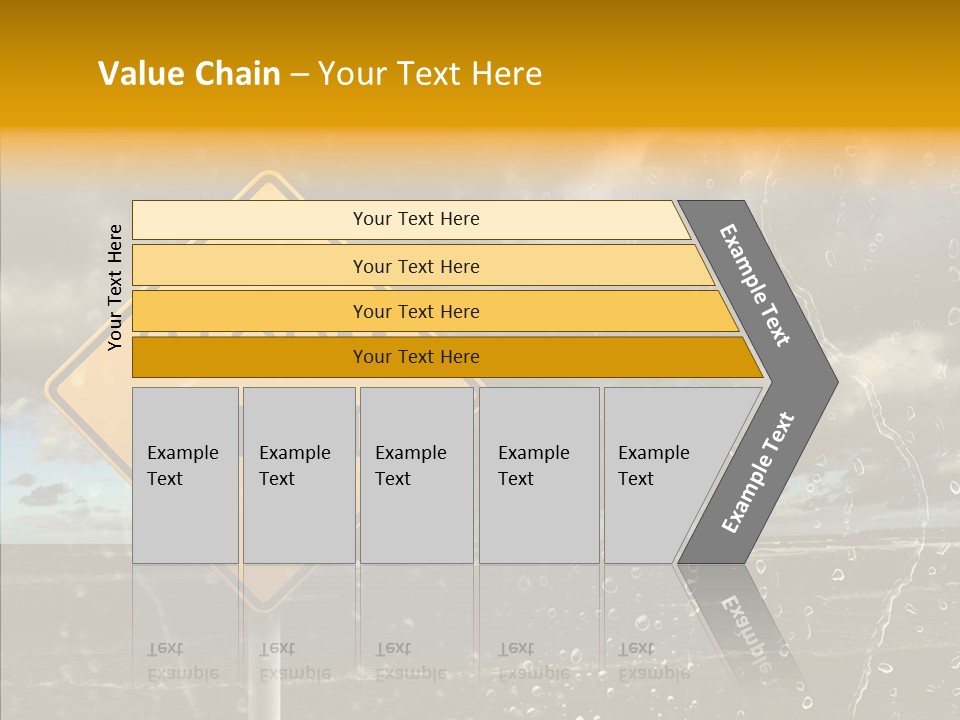Click the text 'Your Text Here' in title
The width and height of the screenshot is (960, 720).
coord(430,74)
